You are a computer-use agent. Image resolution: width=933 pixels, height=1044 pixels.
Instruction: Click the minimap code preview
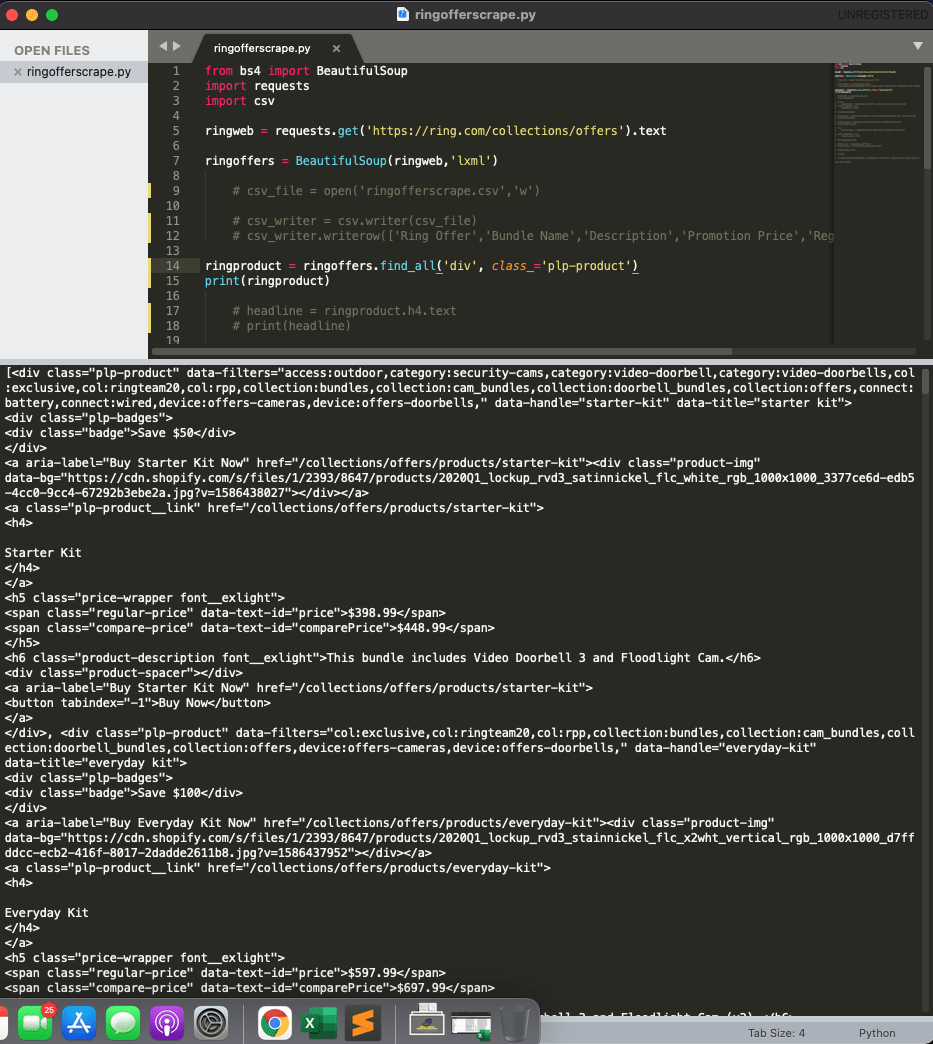(x=876, y=113)
